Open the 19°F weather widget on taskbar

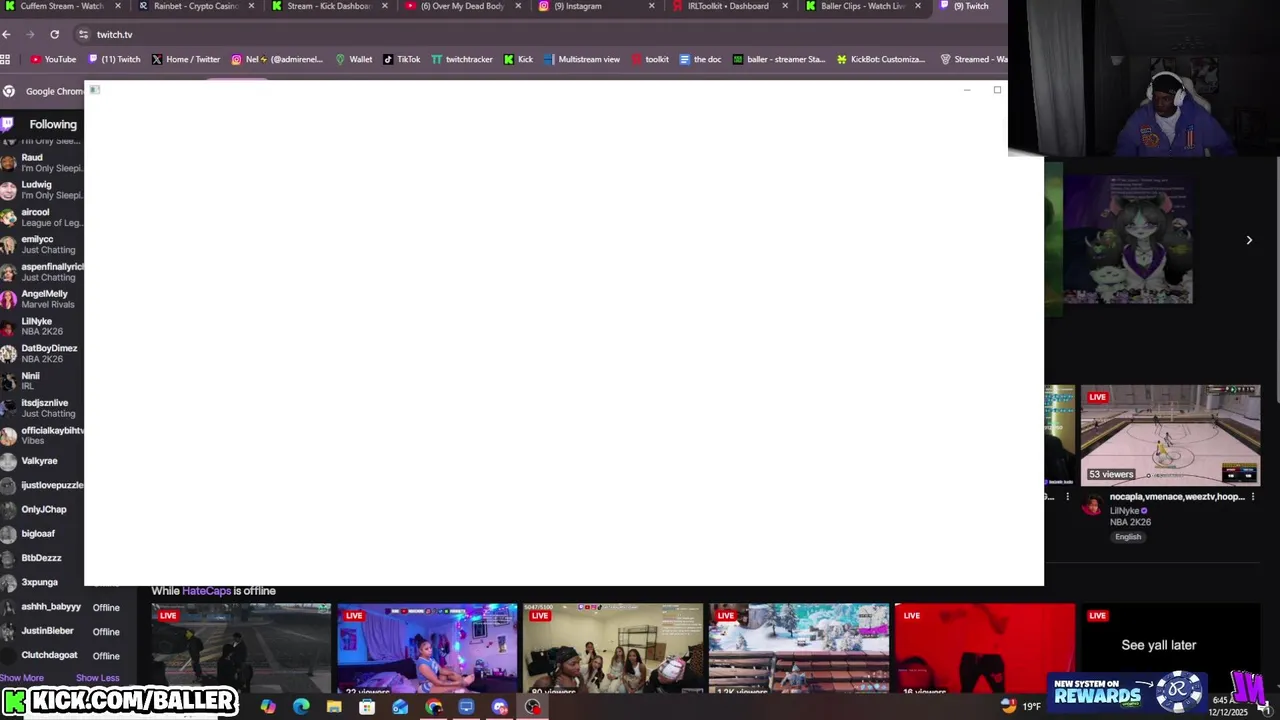[1021, 706]
